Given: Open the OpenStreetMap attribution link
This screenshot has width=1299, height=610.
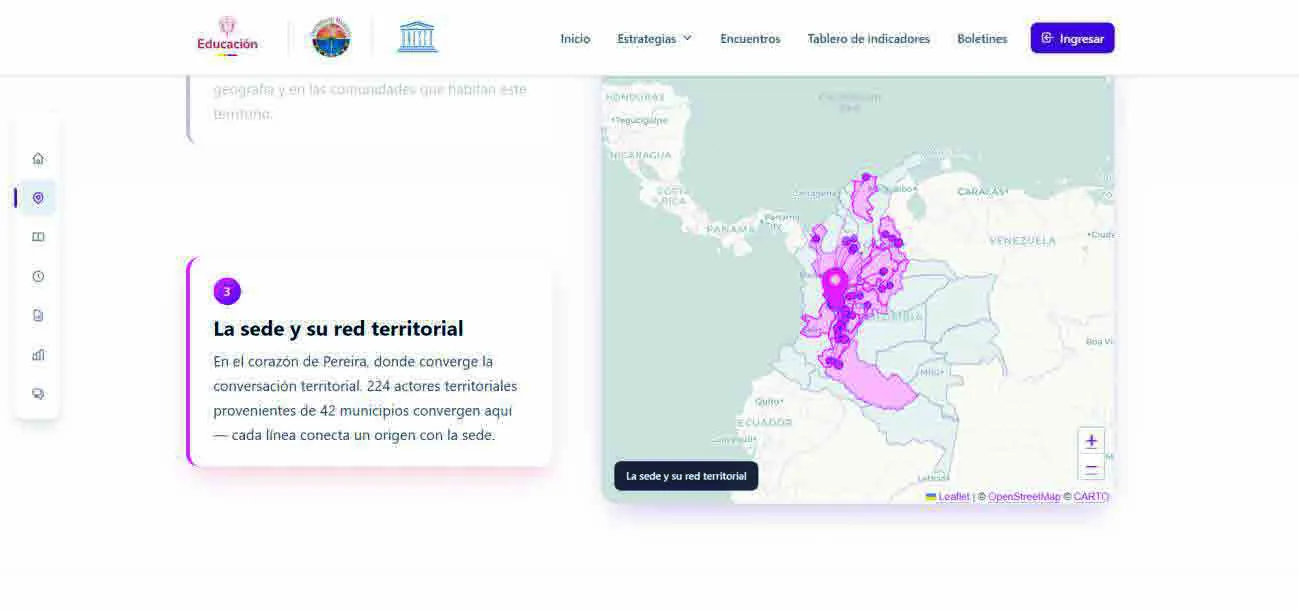Looking at the screenshot, I should coord(1024,496).
